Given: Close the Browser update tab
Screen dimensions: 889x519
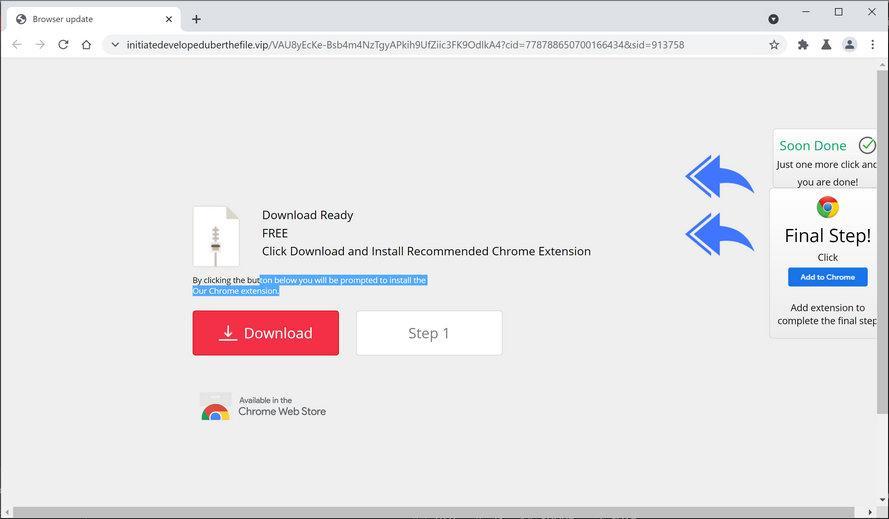Looking at the screenshot, I should point(169,19).
